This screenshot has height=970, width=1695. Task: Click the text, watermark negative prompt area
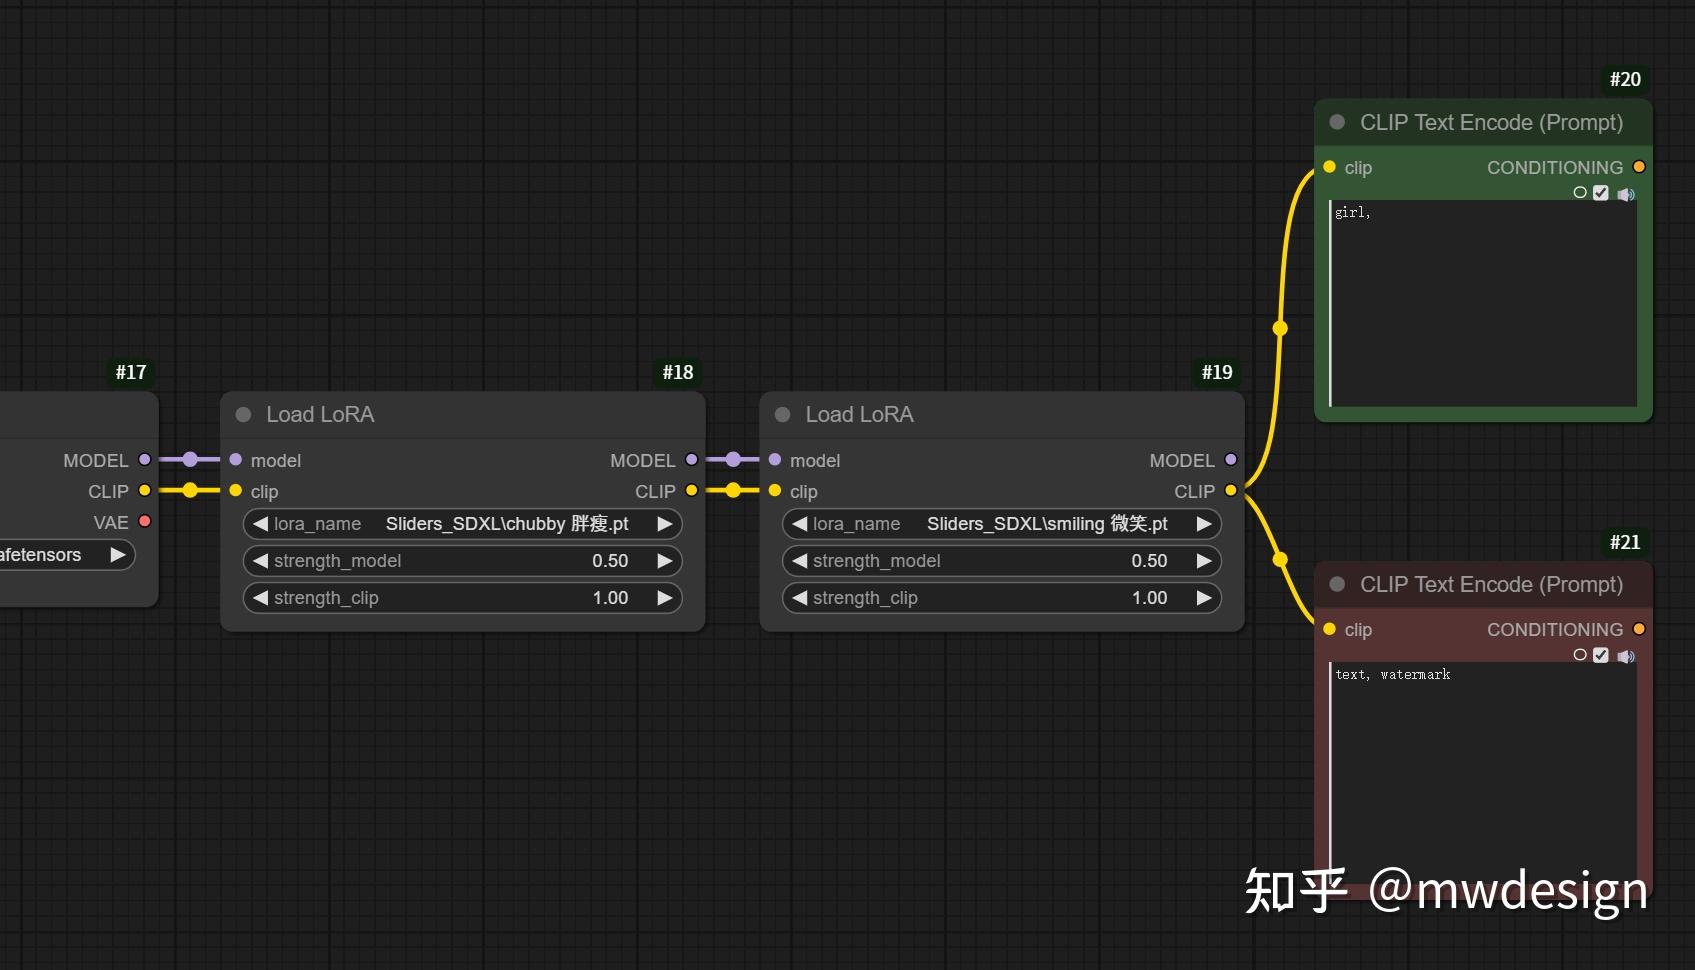(1483, 772)
